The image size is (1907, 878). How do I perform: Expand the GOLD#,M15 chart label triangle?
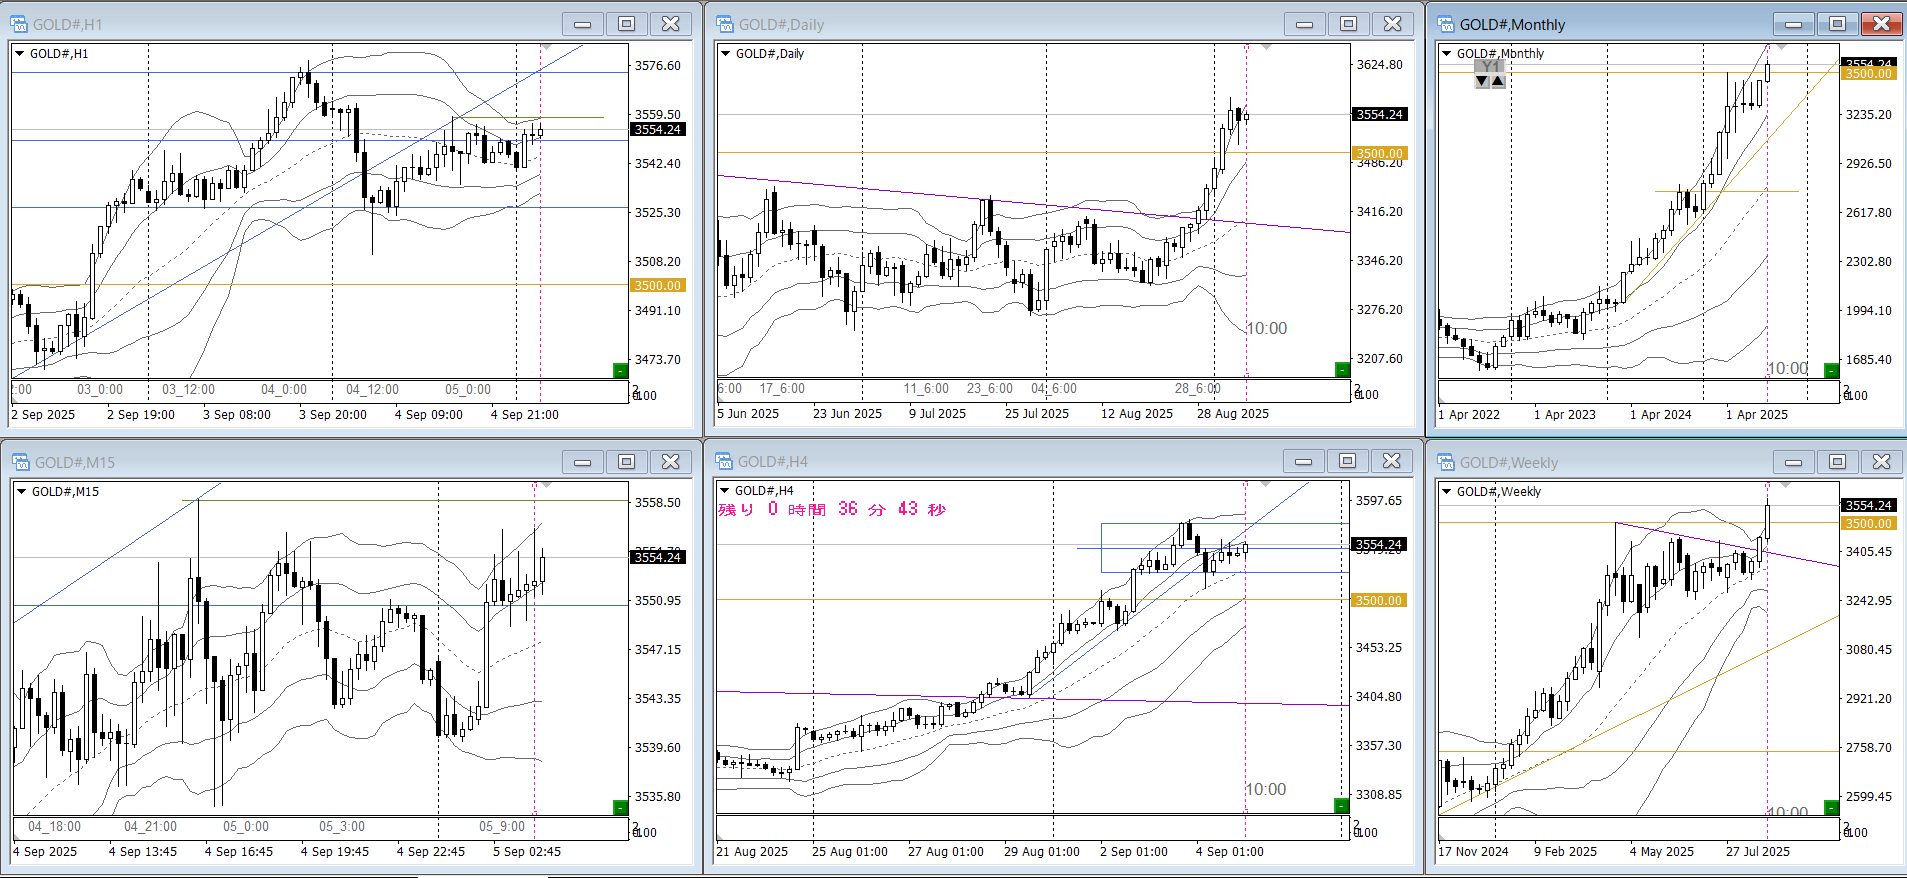point(21,492)
